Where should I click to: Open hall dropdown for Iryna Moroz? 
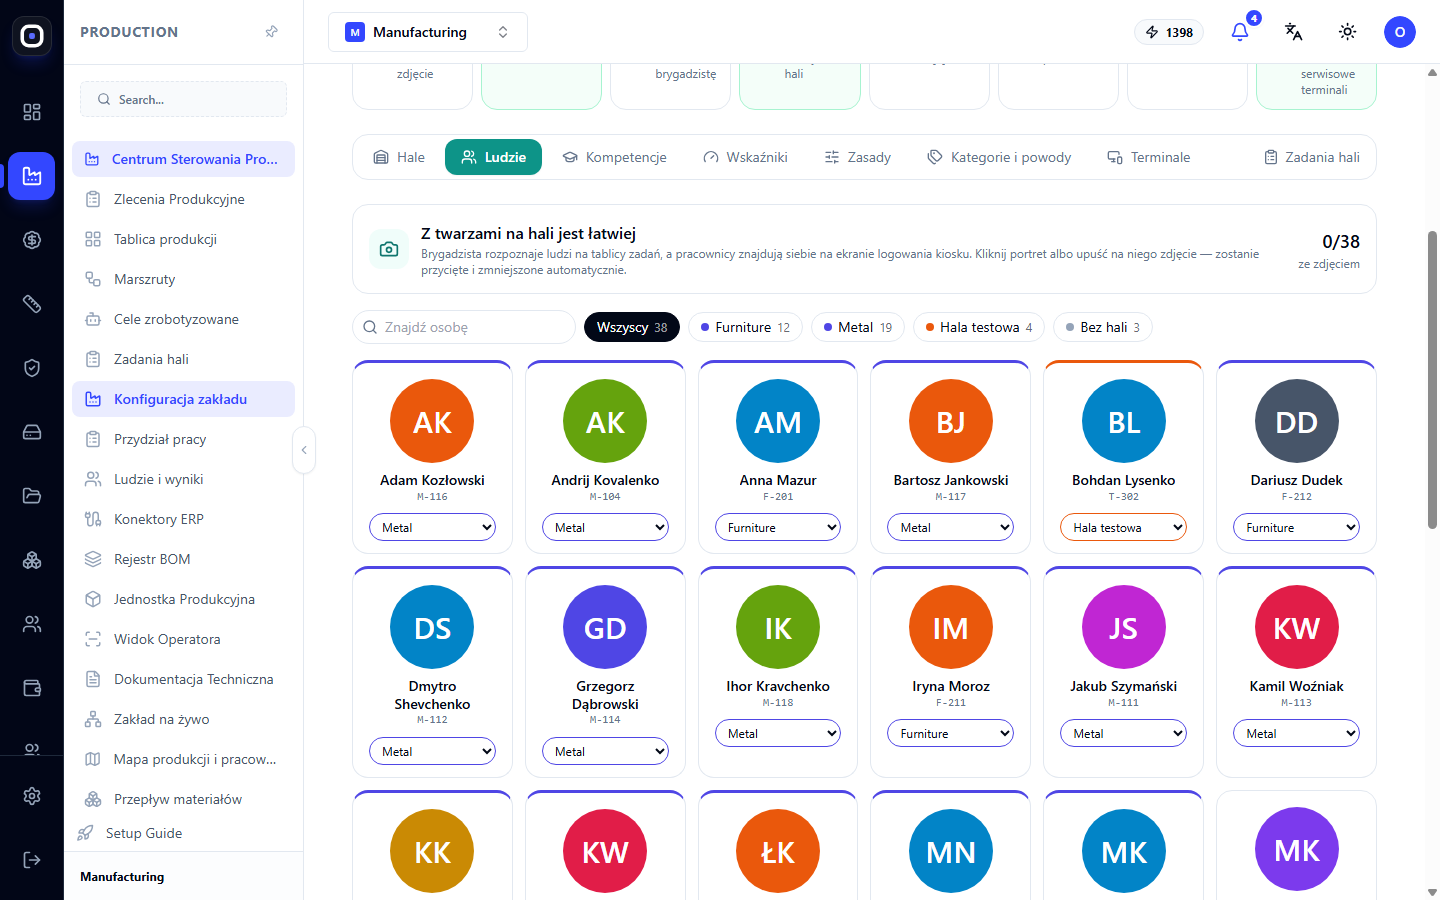pos(950,733)
